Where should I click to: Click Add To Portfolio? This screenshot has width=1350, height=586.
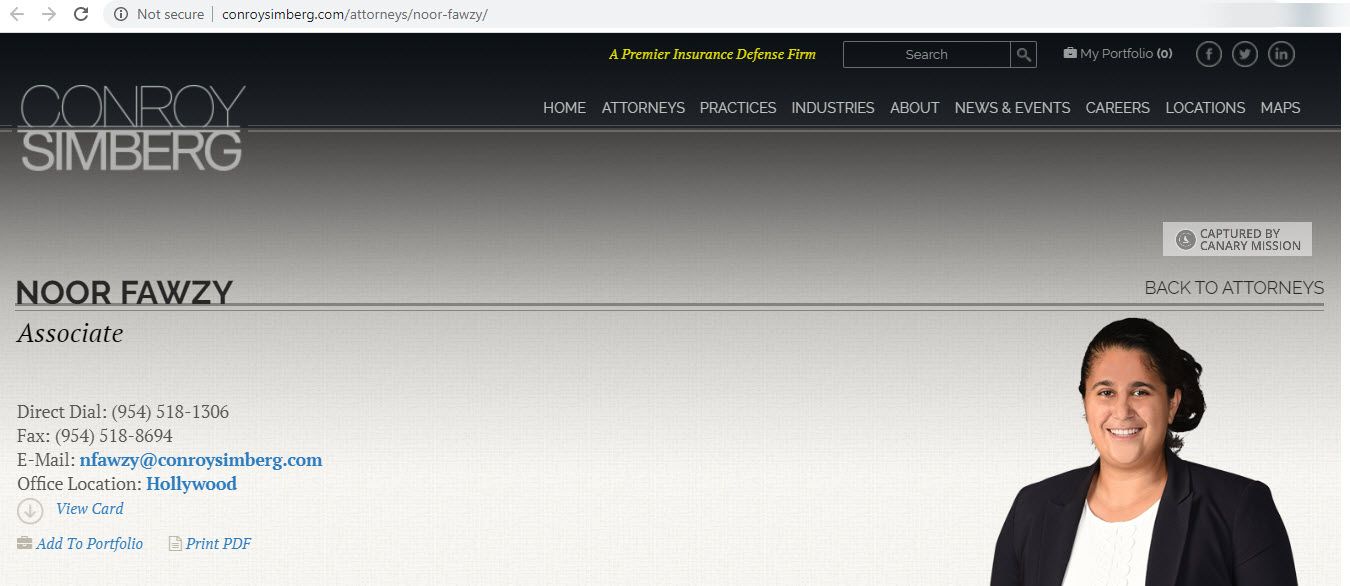tap(89, 544)
